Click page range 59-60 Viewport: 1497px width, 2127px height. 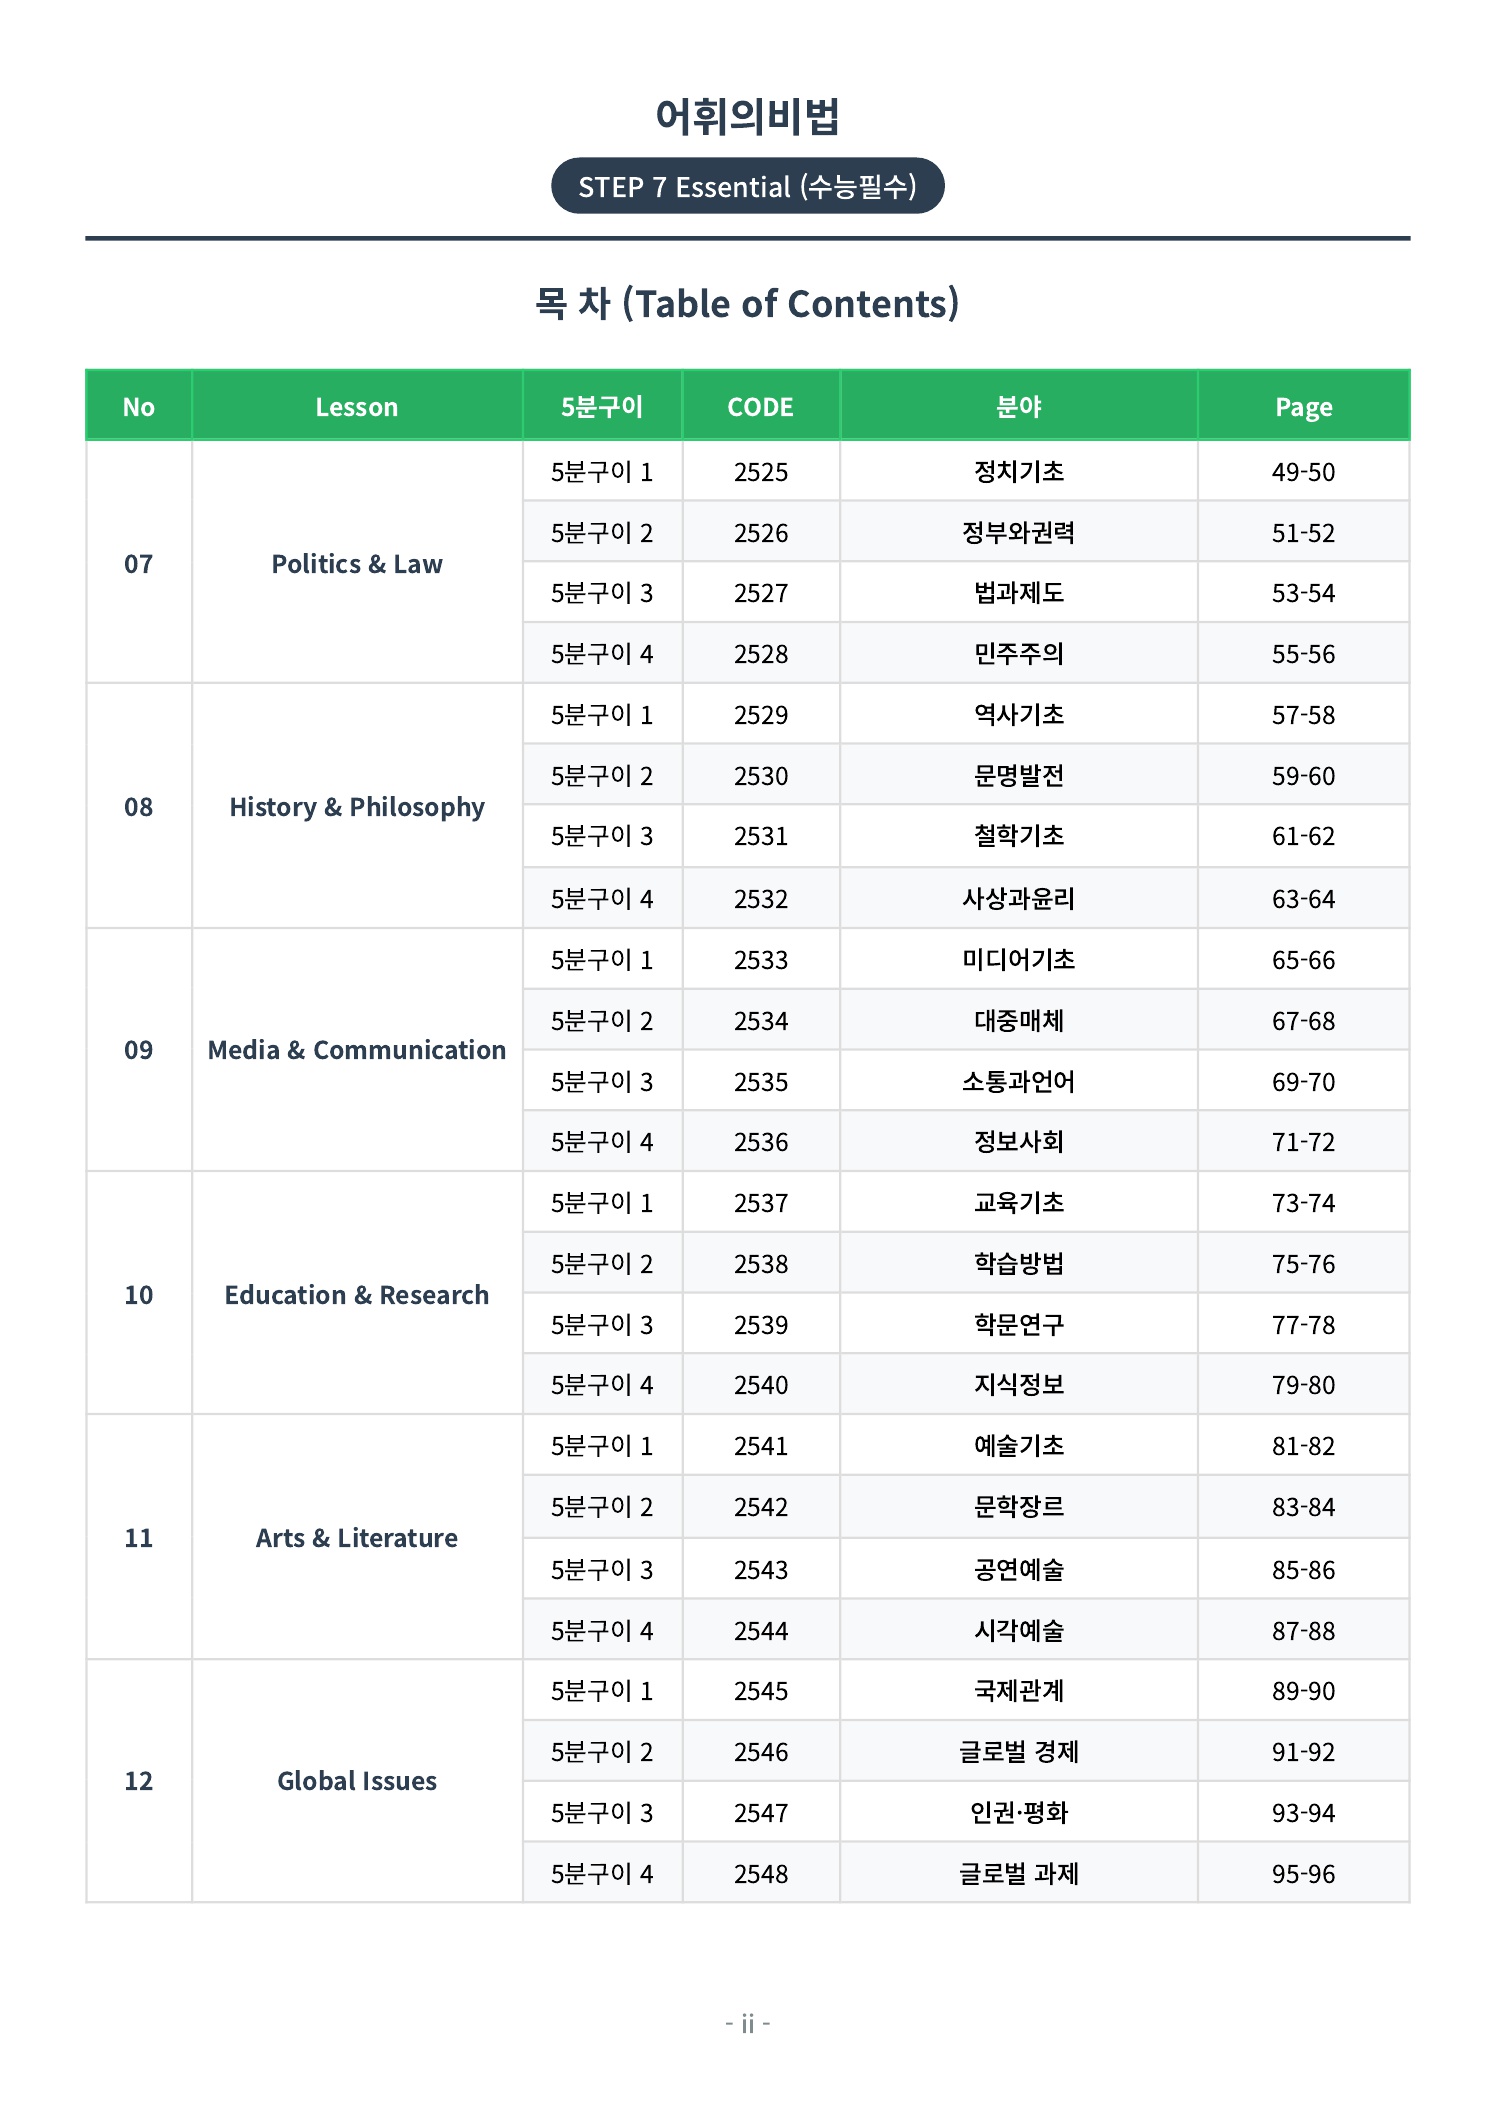click(1303, 775)
